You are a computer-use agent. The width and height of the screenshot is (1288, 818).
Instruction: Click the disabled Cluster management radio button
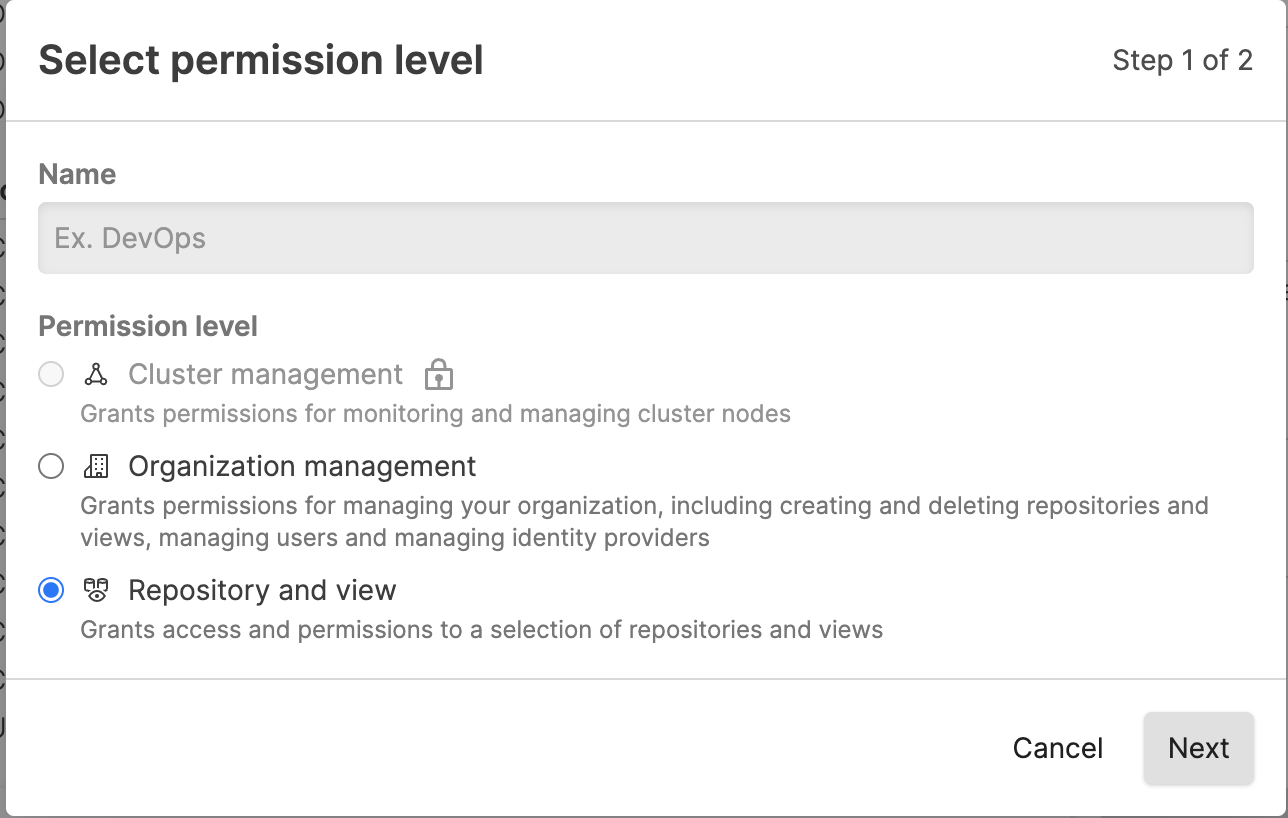coord(51,374)
